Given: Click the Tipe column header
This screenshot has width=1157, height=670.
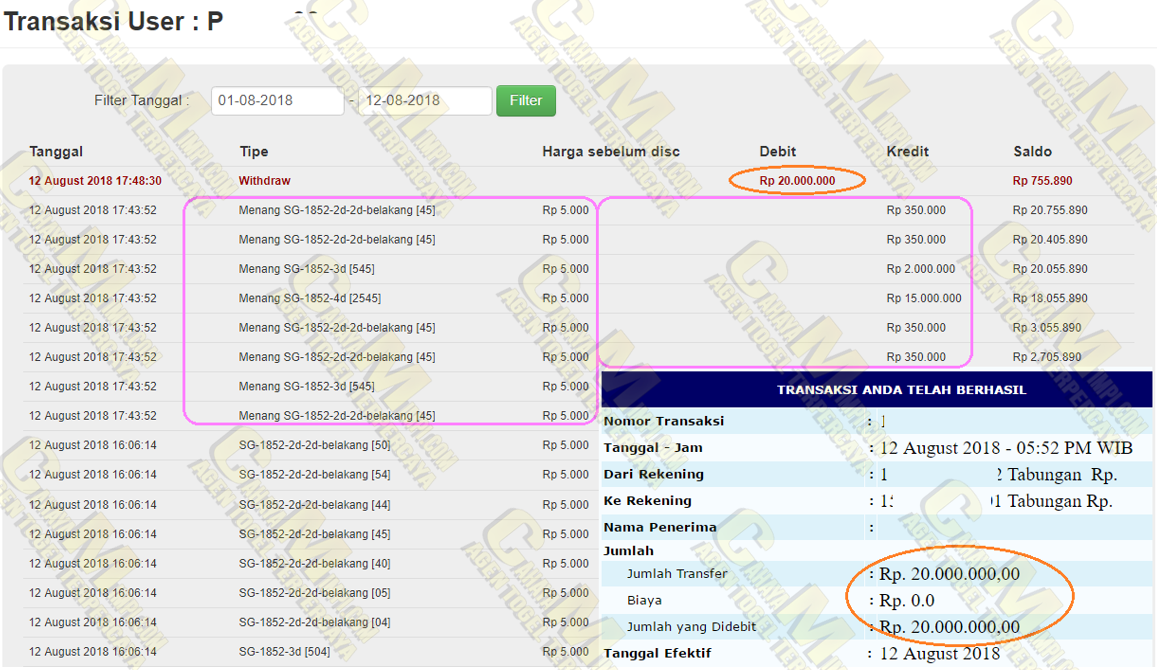Looking at the screenshot, I should [254, 152].
